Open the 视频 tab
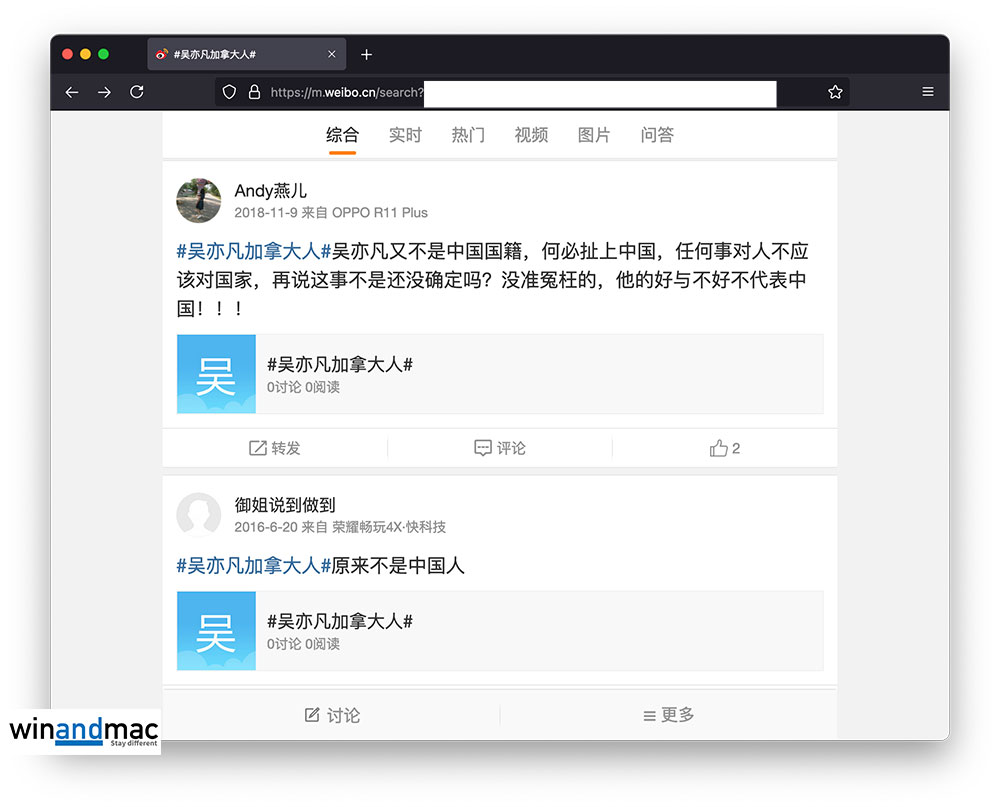 tap(531, 135)
